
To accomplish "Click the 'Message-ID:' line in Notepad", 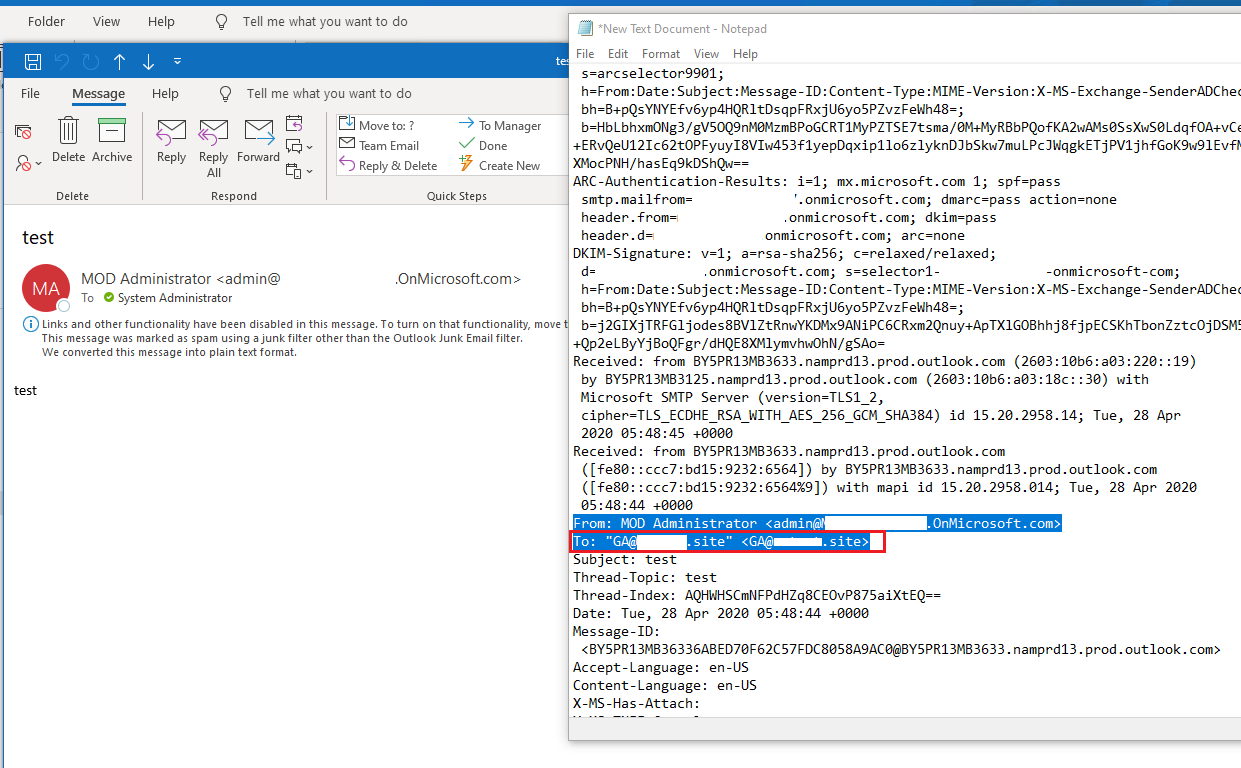I will point(617,632).
